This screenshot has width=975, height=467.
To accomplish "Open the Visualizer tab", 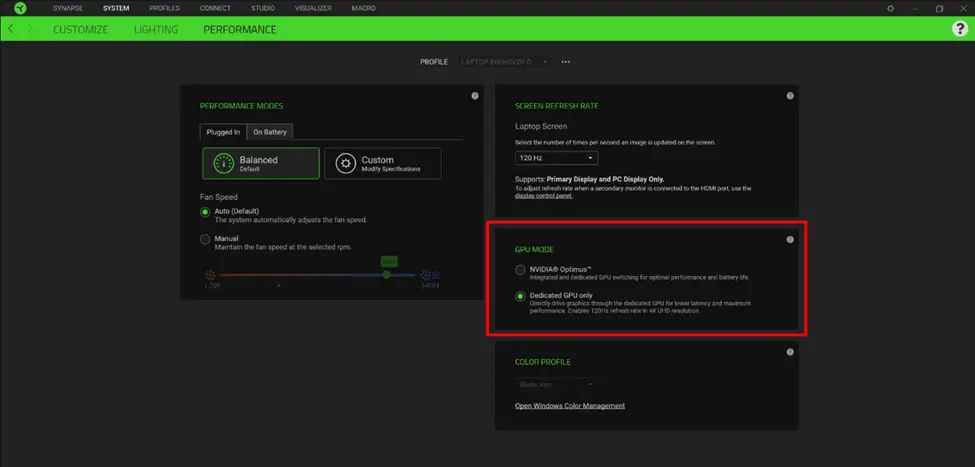I will pos(313,8).
